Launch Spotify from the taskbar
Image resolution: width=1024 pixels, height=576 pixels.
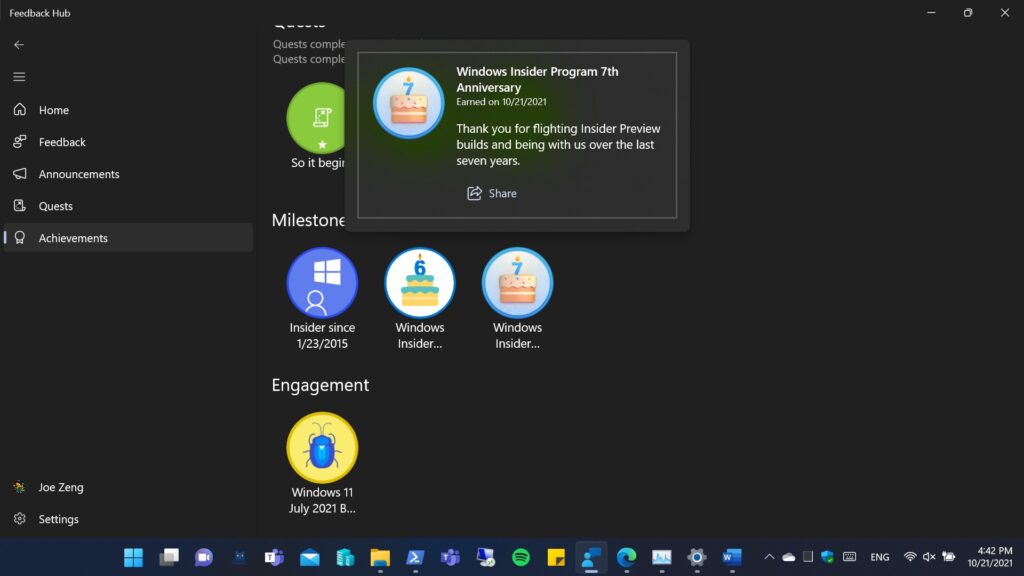[521, 557]
